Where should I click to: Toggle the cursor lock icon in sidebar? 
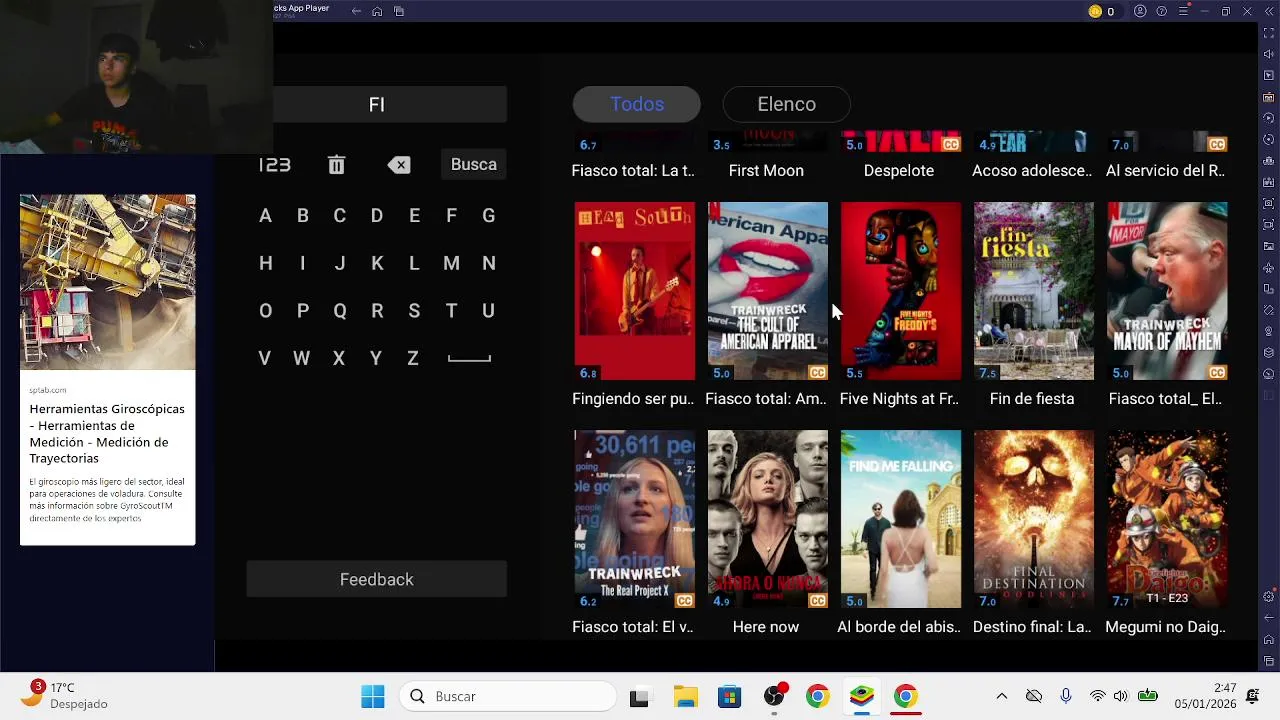point(1269,76)
